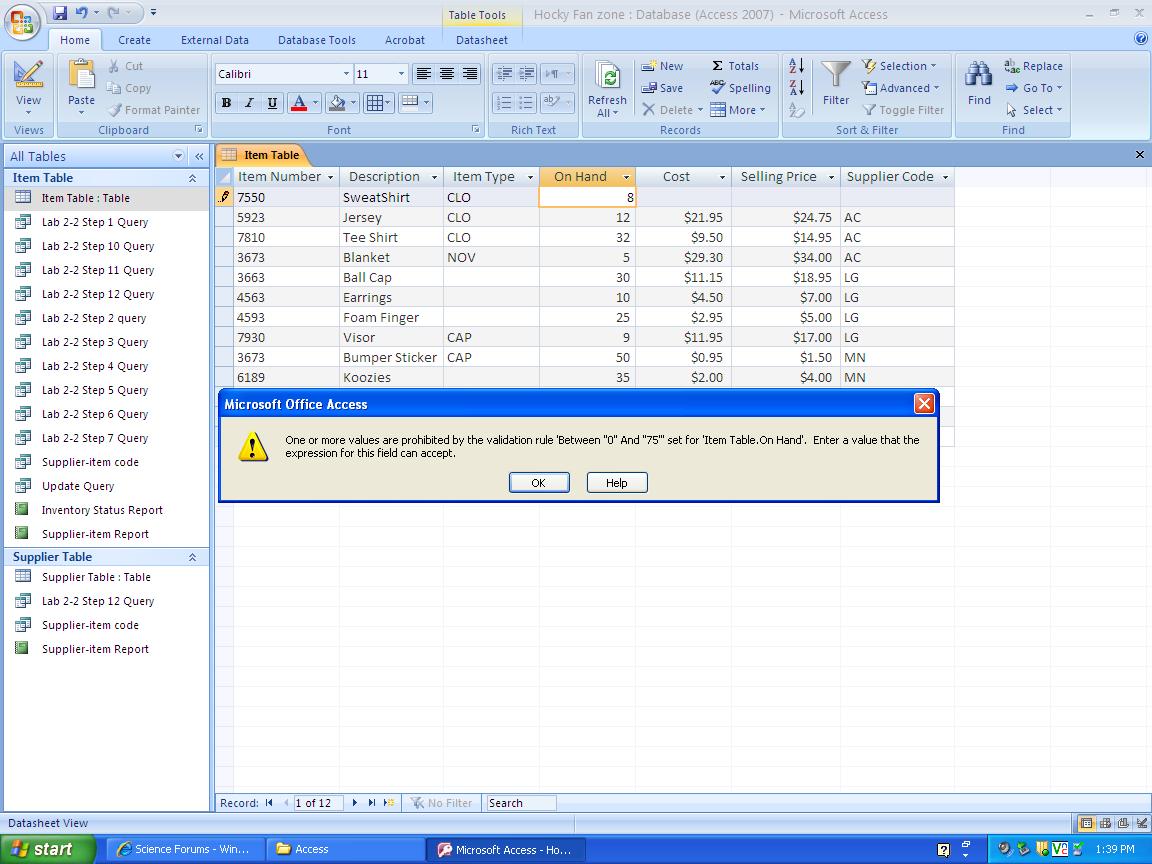Click Save record in Records group
The image size is (1152, 864).
pos(662,88)
